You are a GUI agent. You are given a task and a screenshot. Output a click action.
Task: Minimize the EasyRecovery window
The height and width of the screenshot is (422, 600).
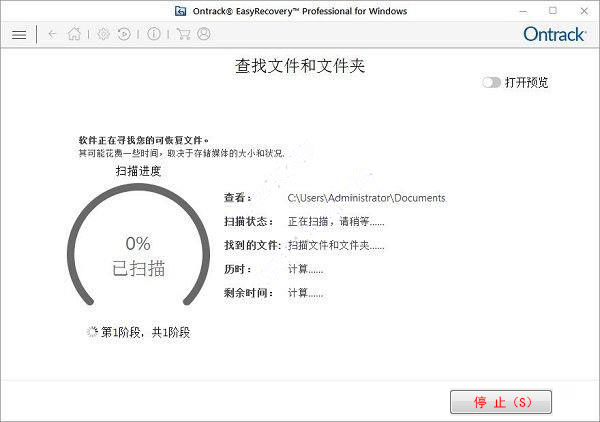click(x=526, y=10)
